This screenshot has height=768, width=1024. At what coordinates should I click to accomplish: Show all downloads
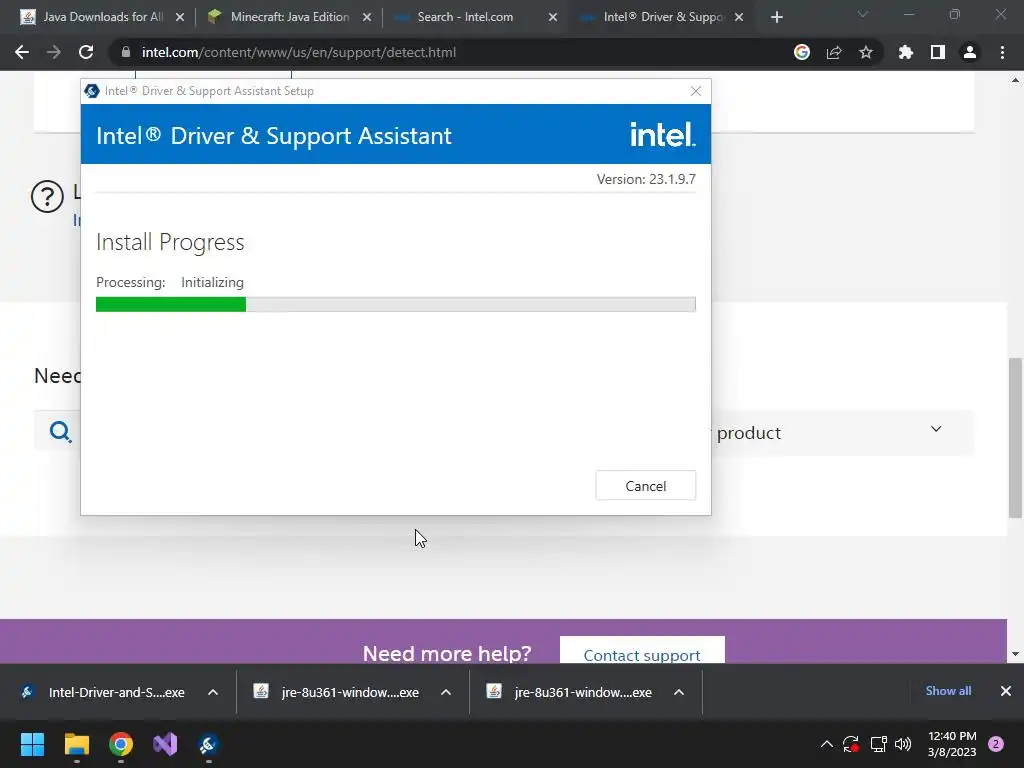click(948, 691)
